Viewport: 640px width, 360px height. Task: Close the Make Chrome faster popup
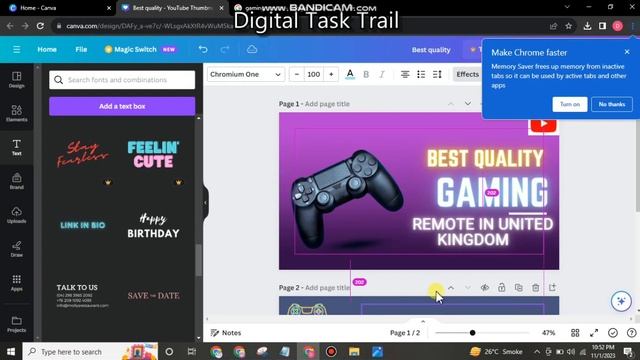(x=627, y=52)
